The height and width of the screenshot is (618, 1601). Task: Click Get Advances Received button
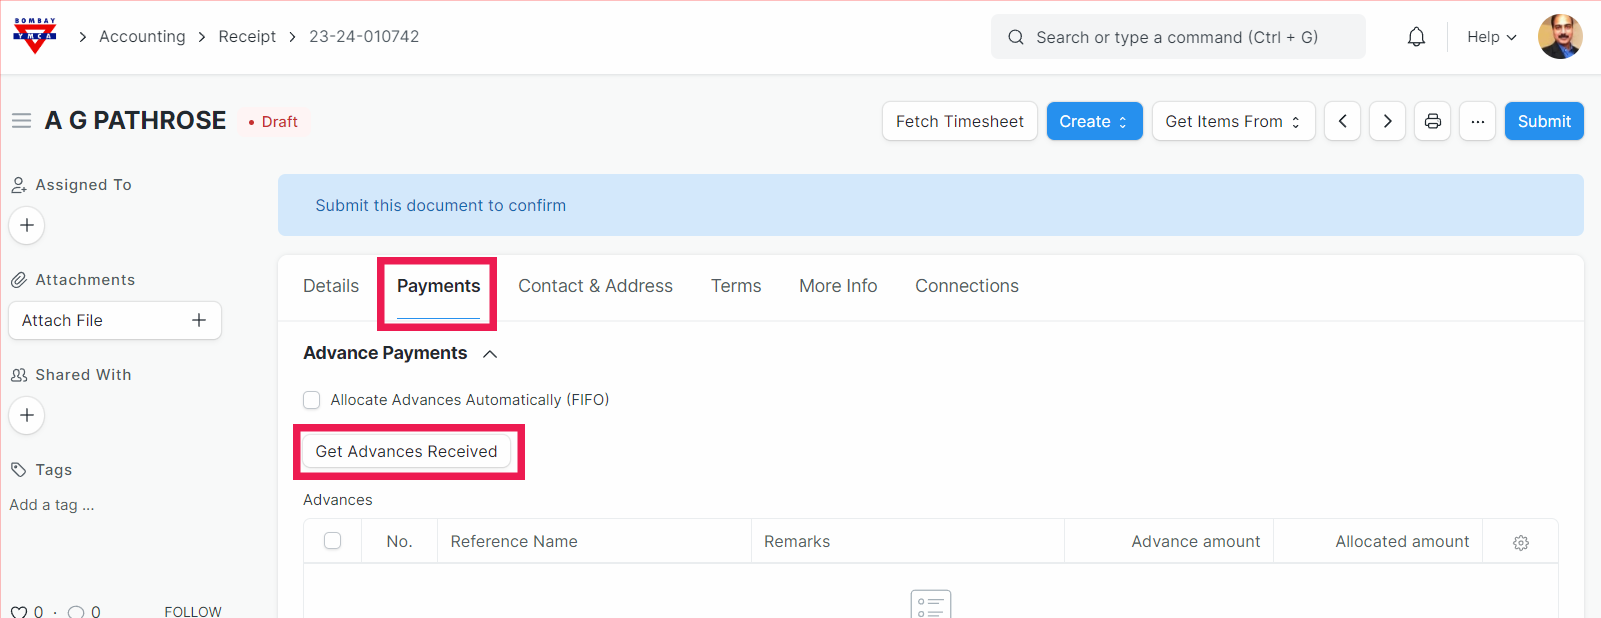(x=406, y=452)
